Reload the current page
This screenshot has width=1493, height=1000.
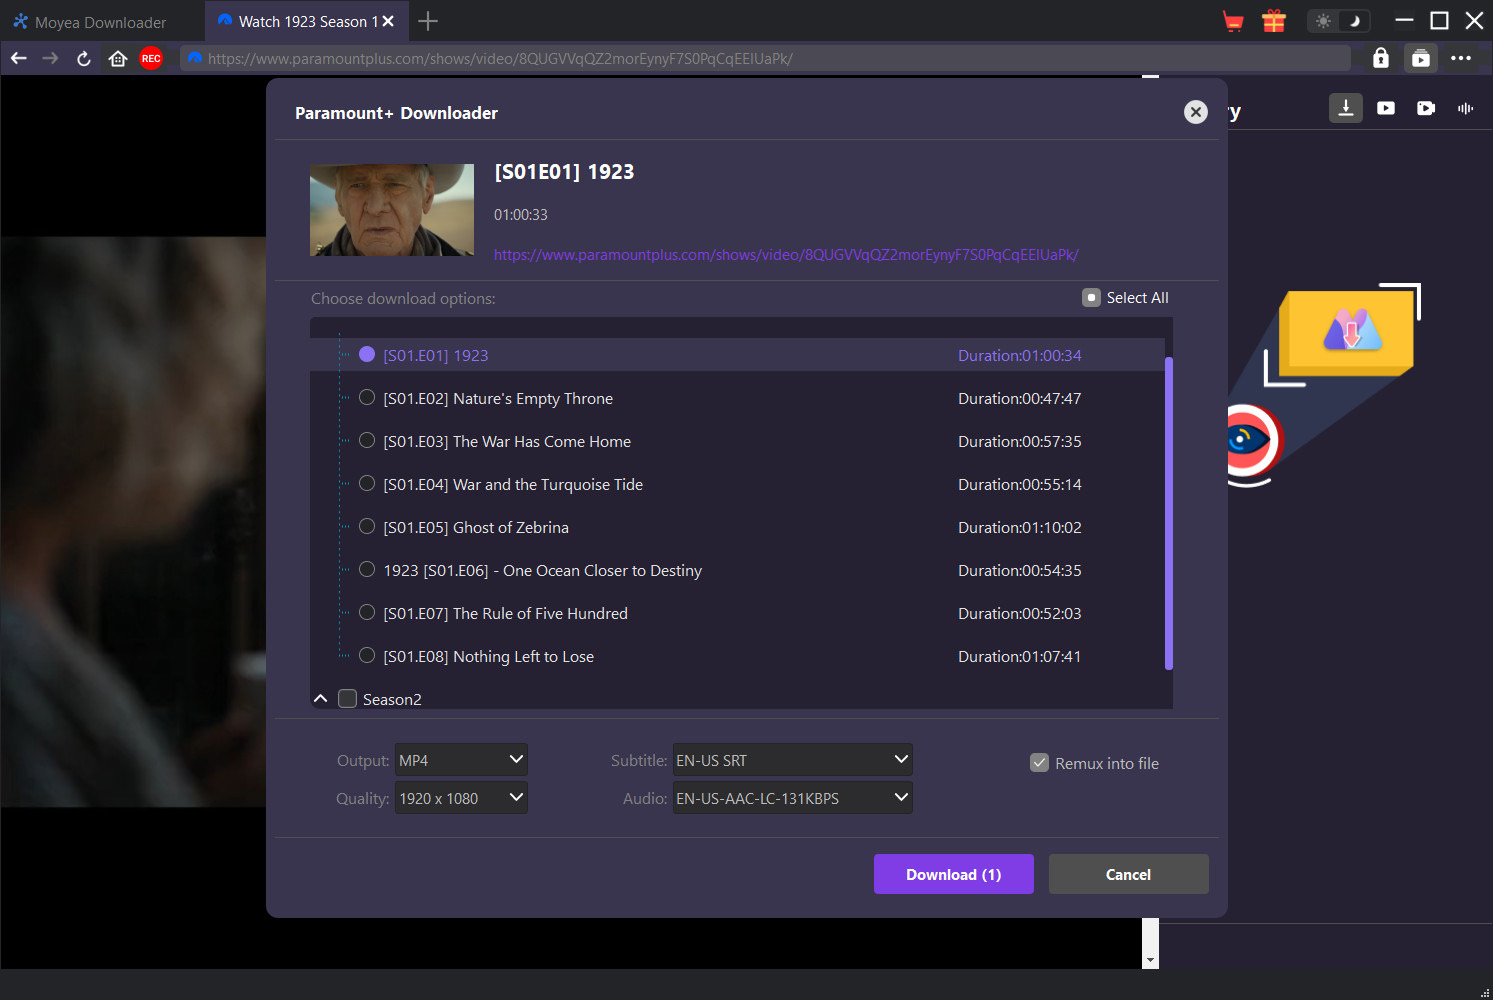pos(84,58)
